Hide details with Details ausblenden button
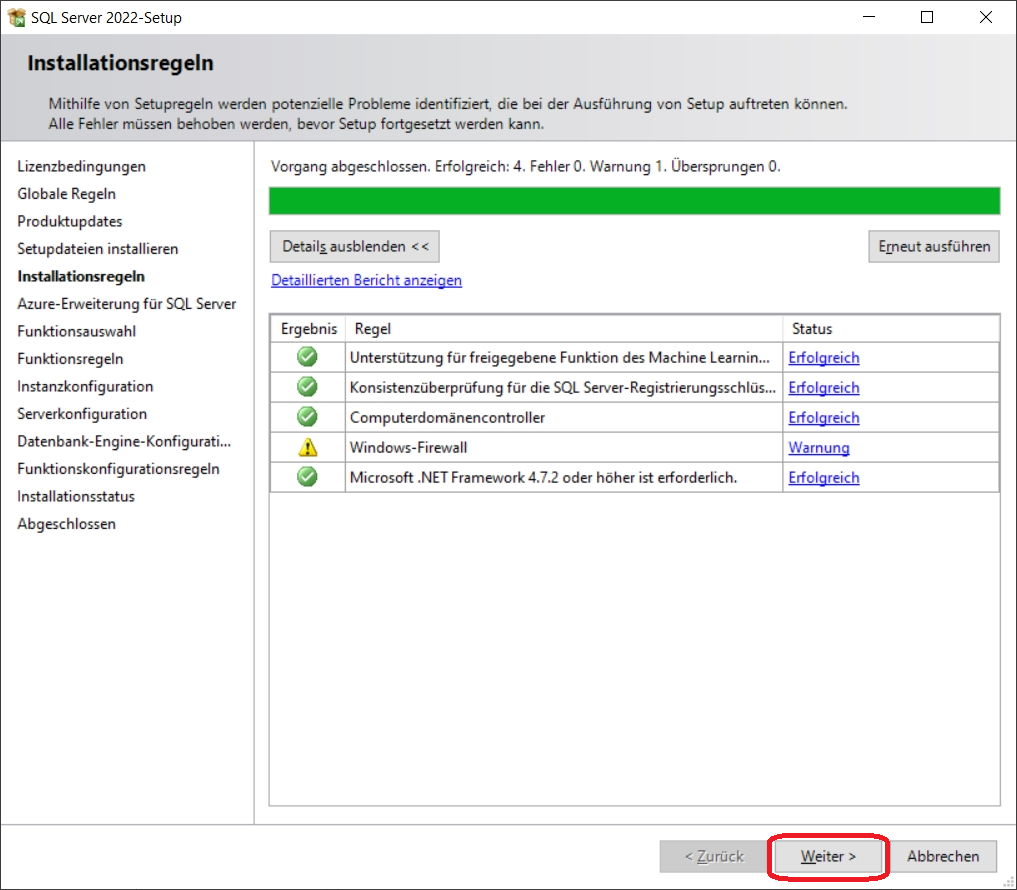 pos(355,247)
